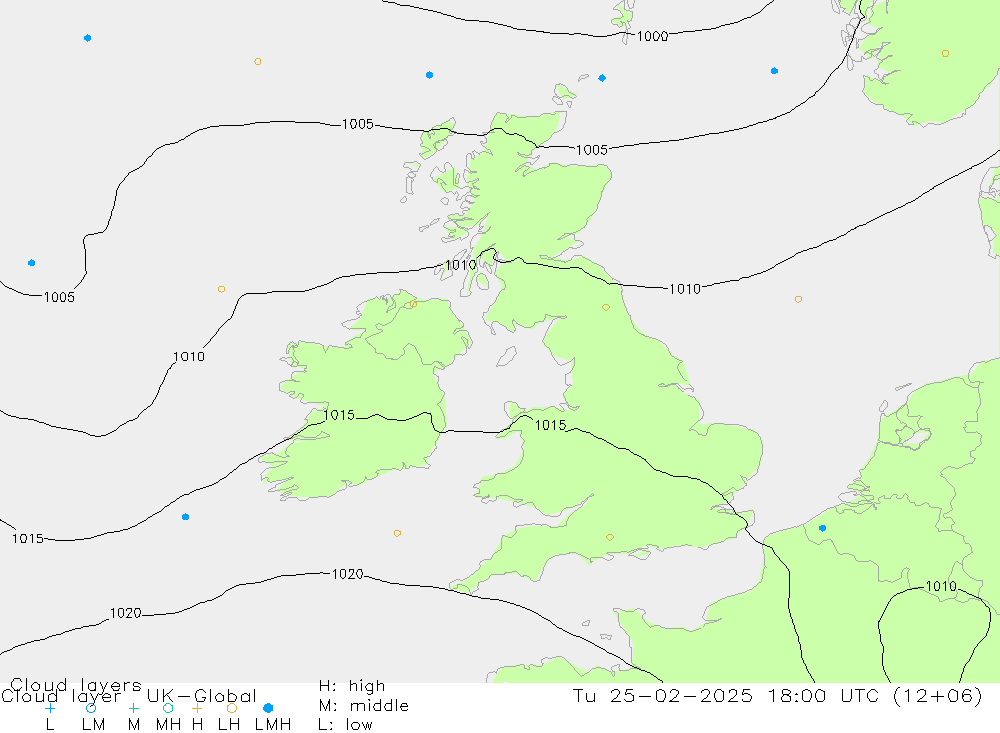Select the LH marker in the Celtic Sea
The height and width of the screenshot is (733, 1000).
pos(397,533)
